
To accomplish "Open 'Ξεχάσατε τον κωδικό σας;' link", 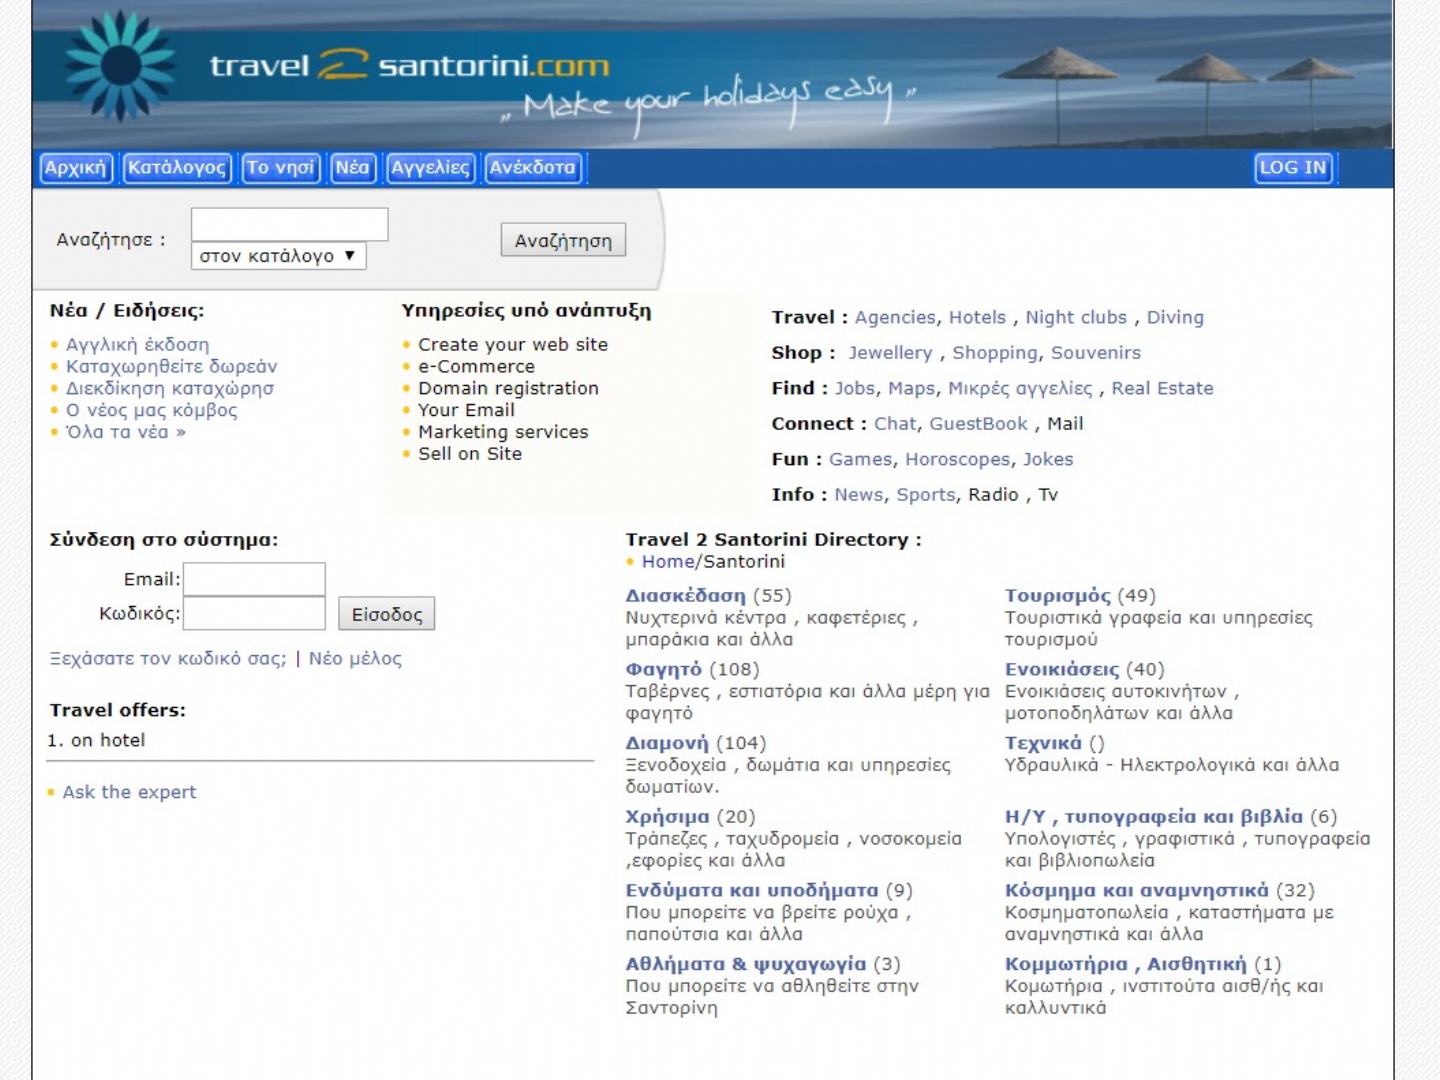I will point(168,659).
